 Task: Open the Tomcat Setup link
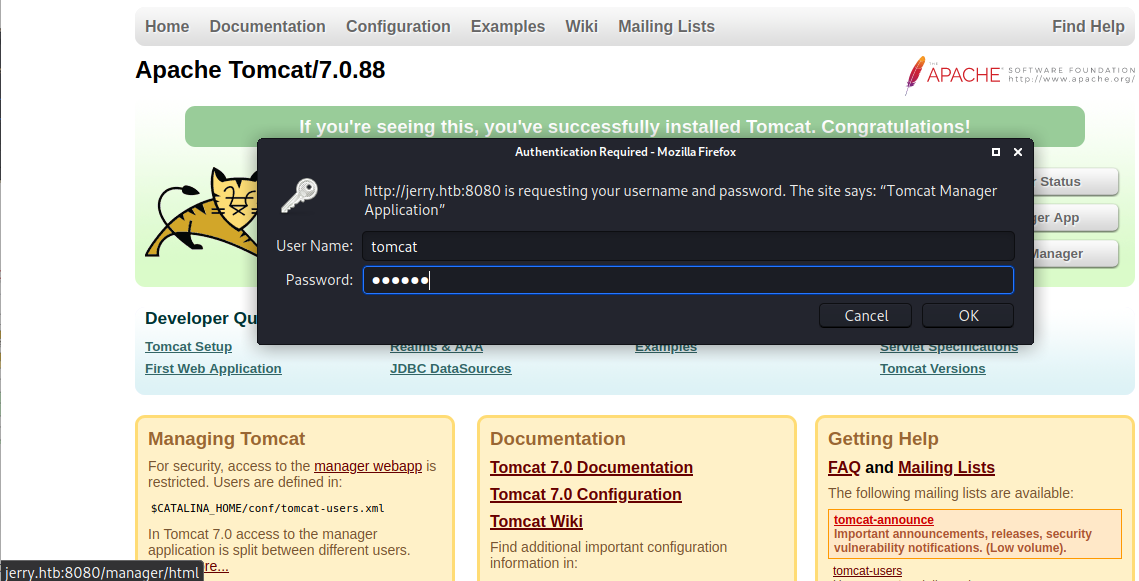pos(188,346)
